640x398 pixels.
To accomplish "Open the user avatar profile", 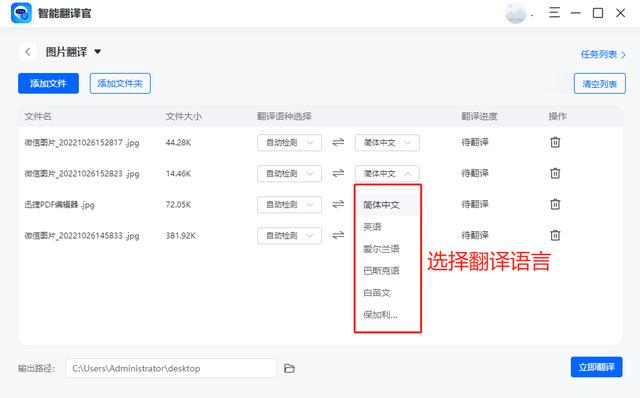I will click(516, 13).
